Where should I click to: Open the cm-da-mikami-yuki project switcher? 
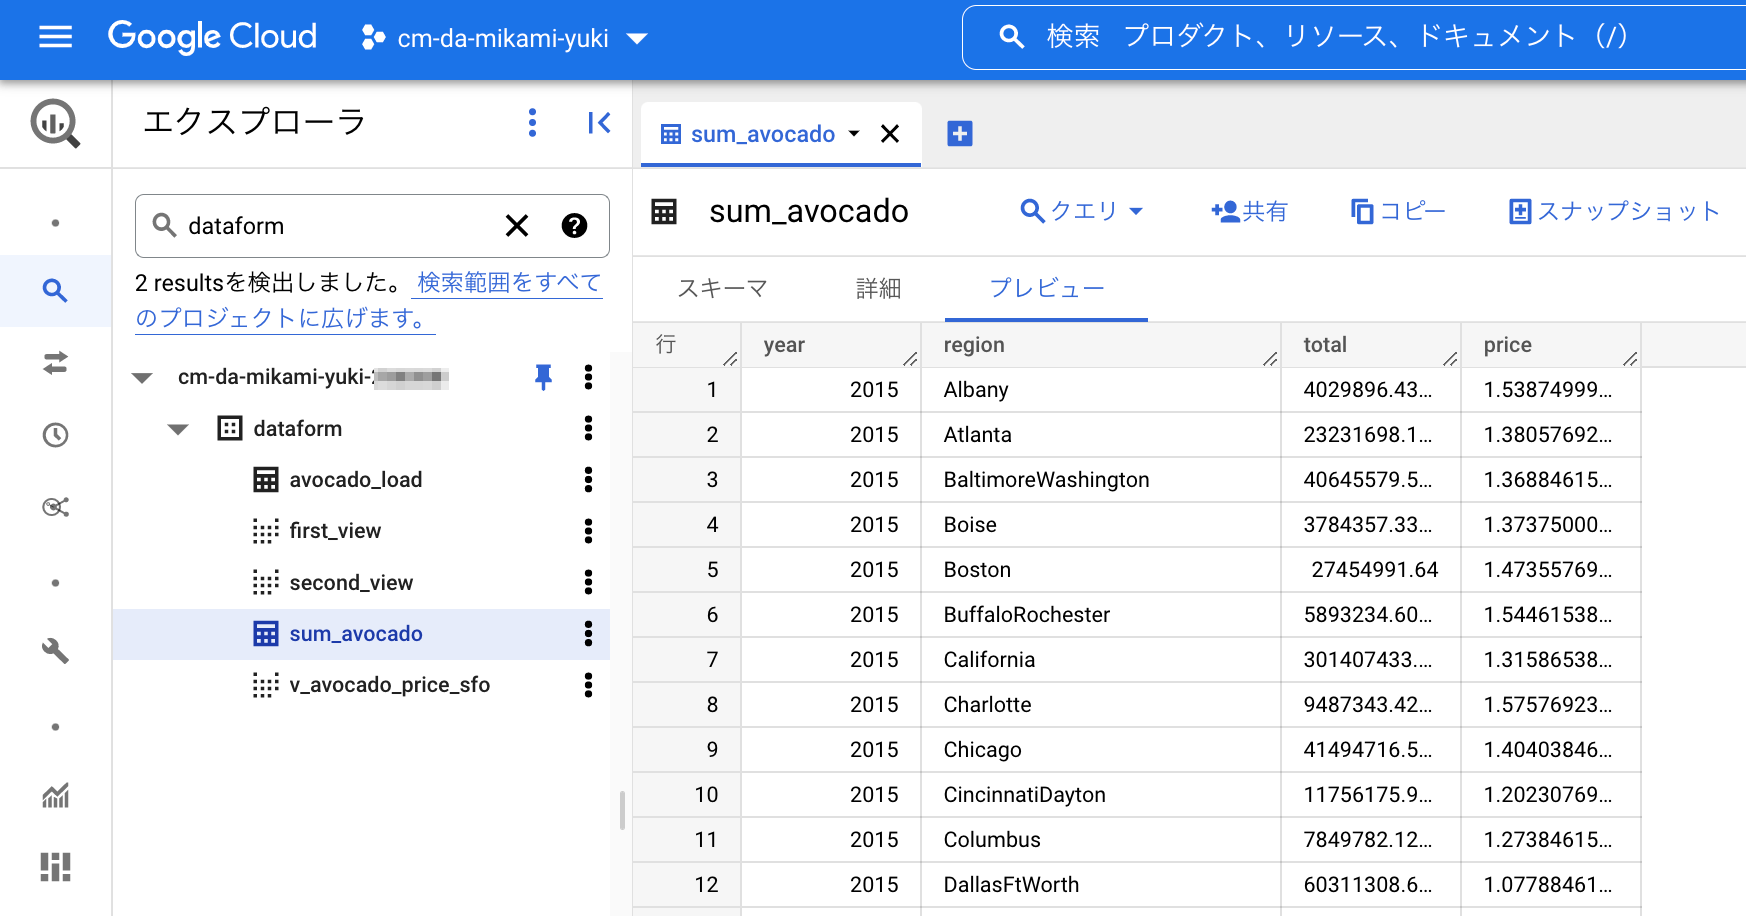pos(506,38)
